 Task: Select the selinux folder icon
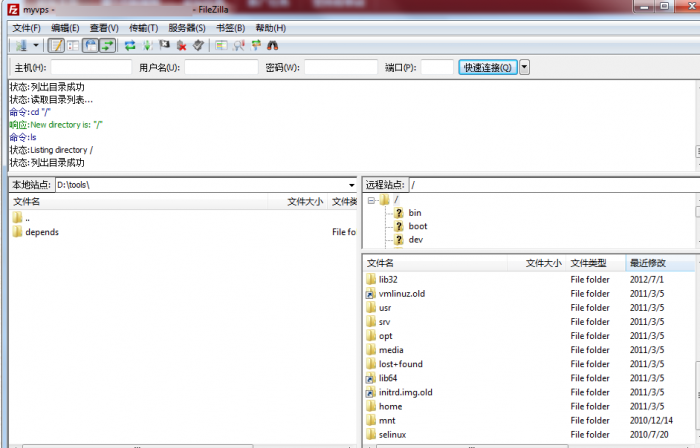click(371, 434)
